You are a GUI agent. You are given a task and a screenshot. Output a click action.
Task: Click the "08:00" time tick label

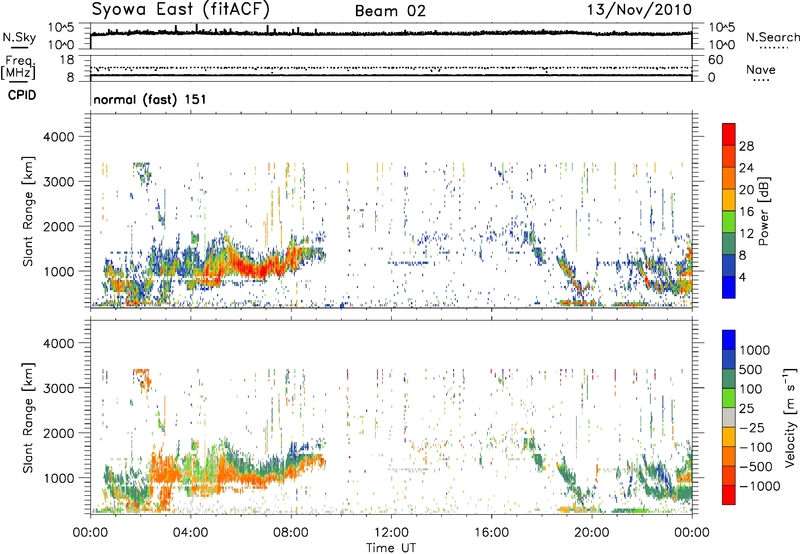tap(290, 533)
